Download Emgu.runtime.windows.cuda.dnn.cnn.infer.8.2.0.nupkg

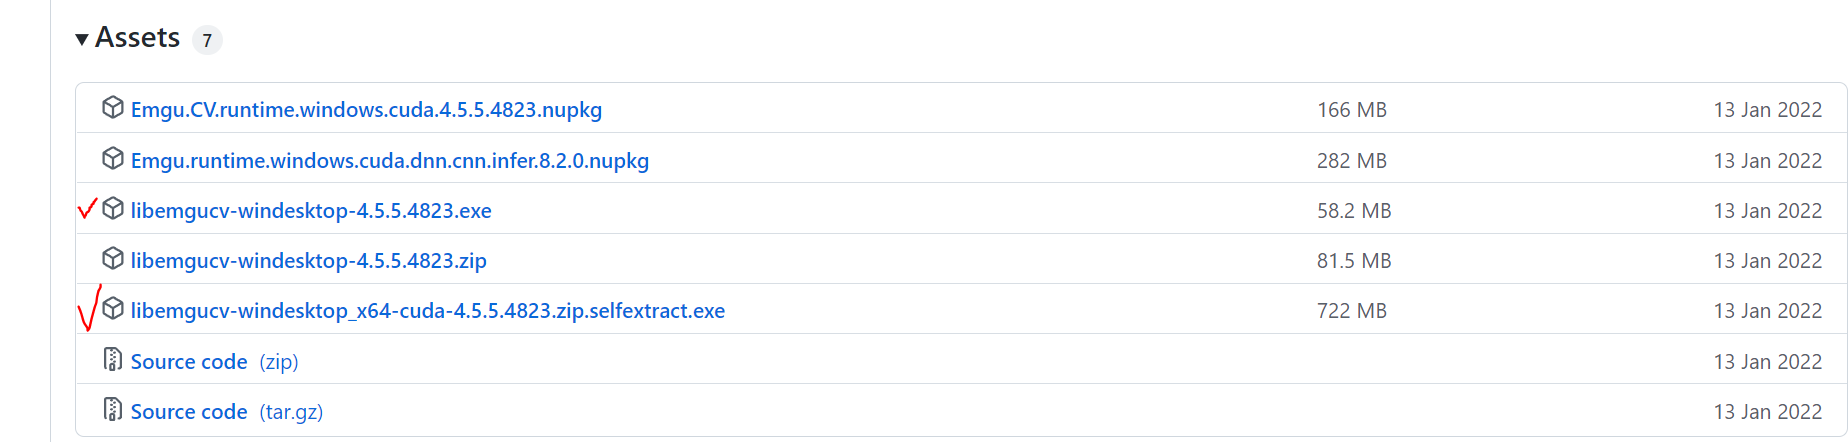(x=390, y=160)
